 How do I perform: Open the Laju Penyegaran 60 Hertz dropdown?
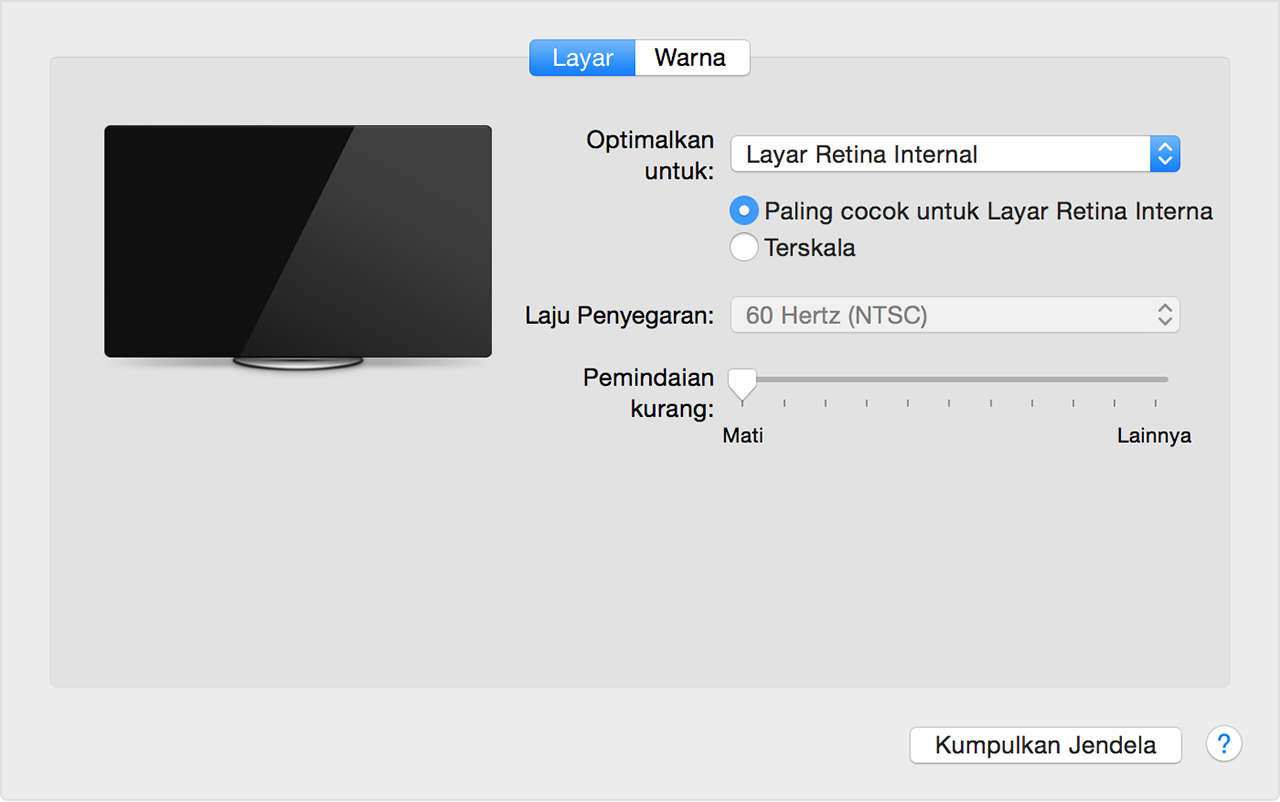(955, 316)
